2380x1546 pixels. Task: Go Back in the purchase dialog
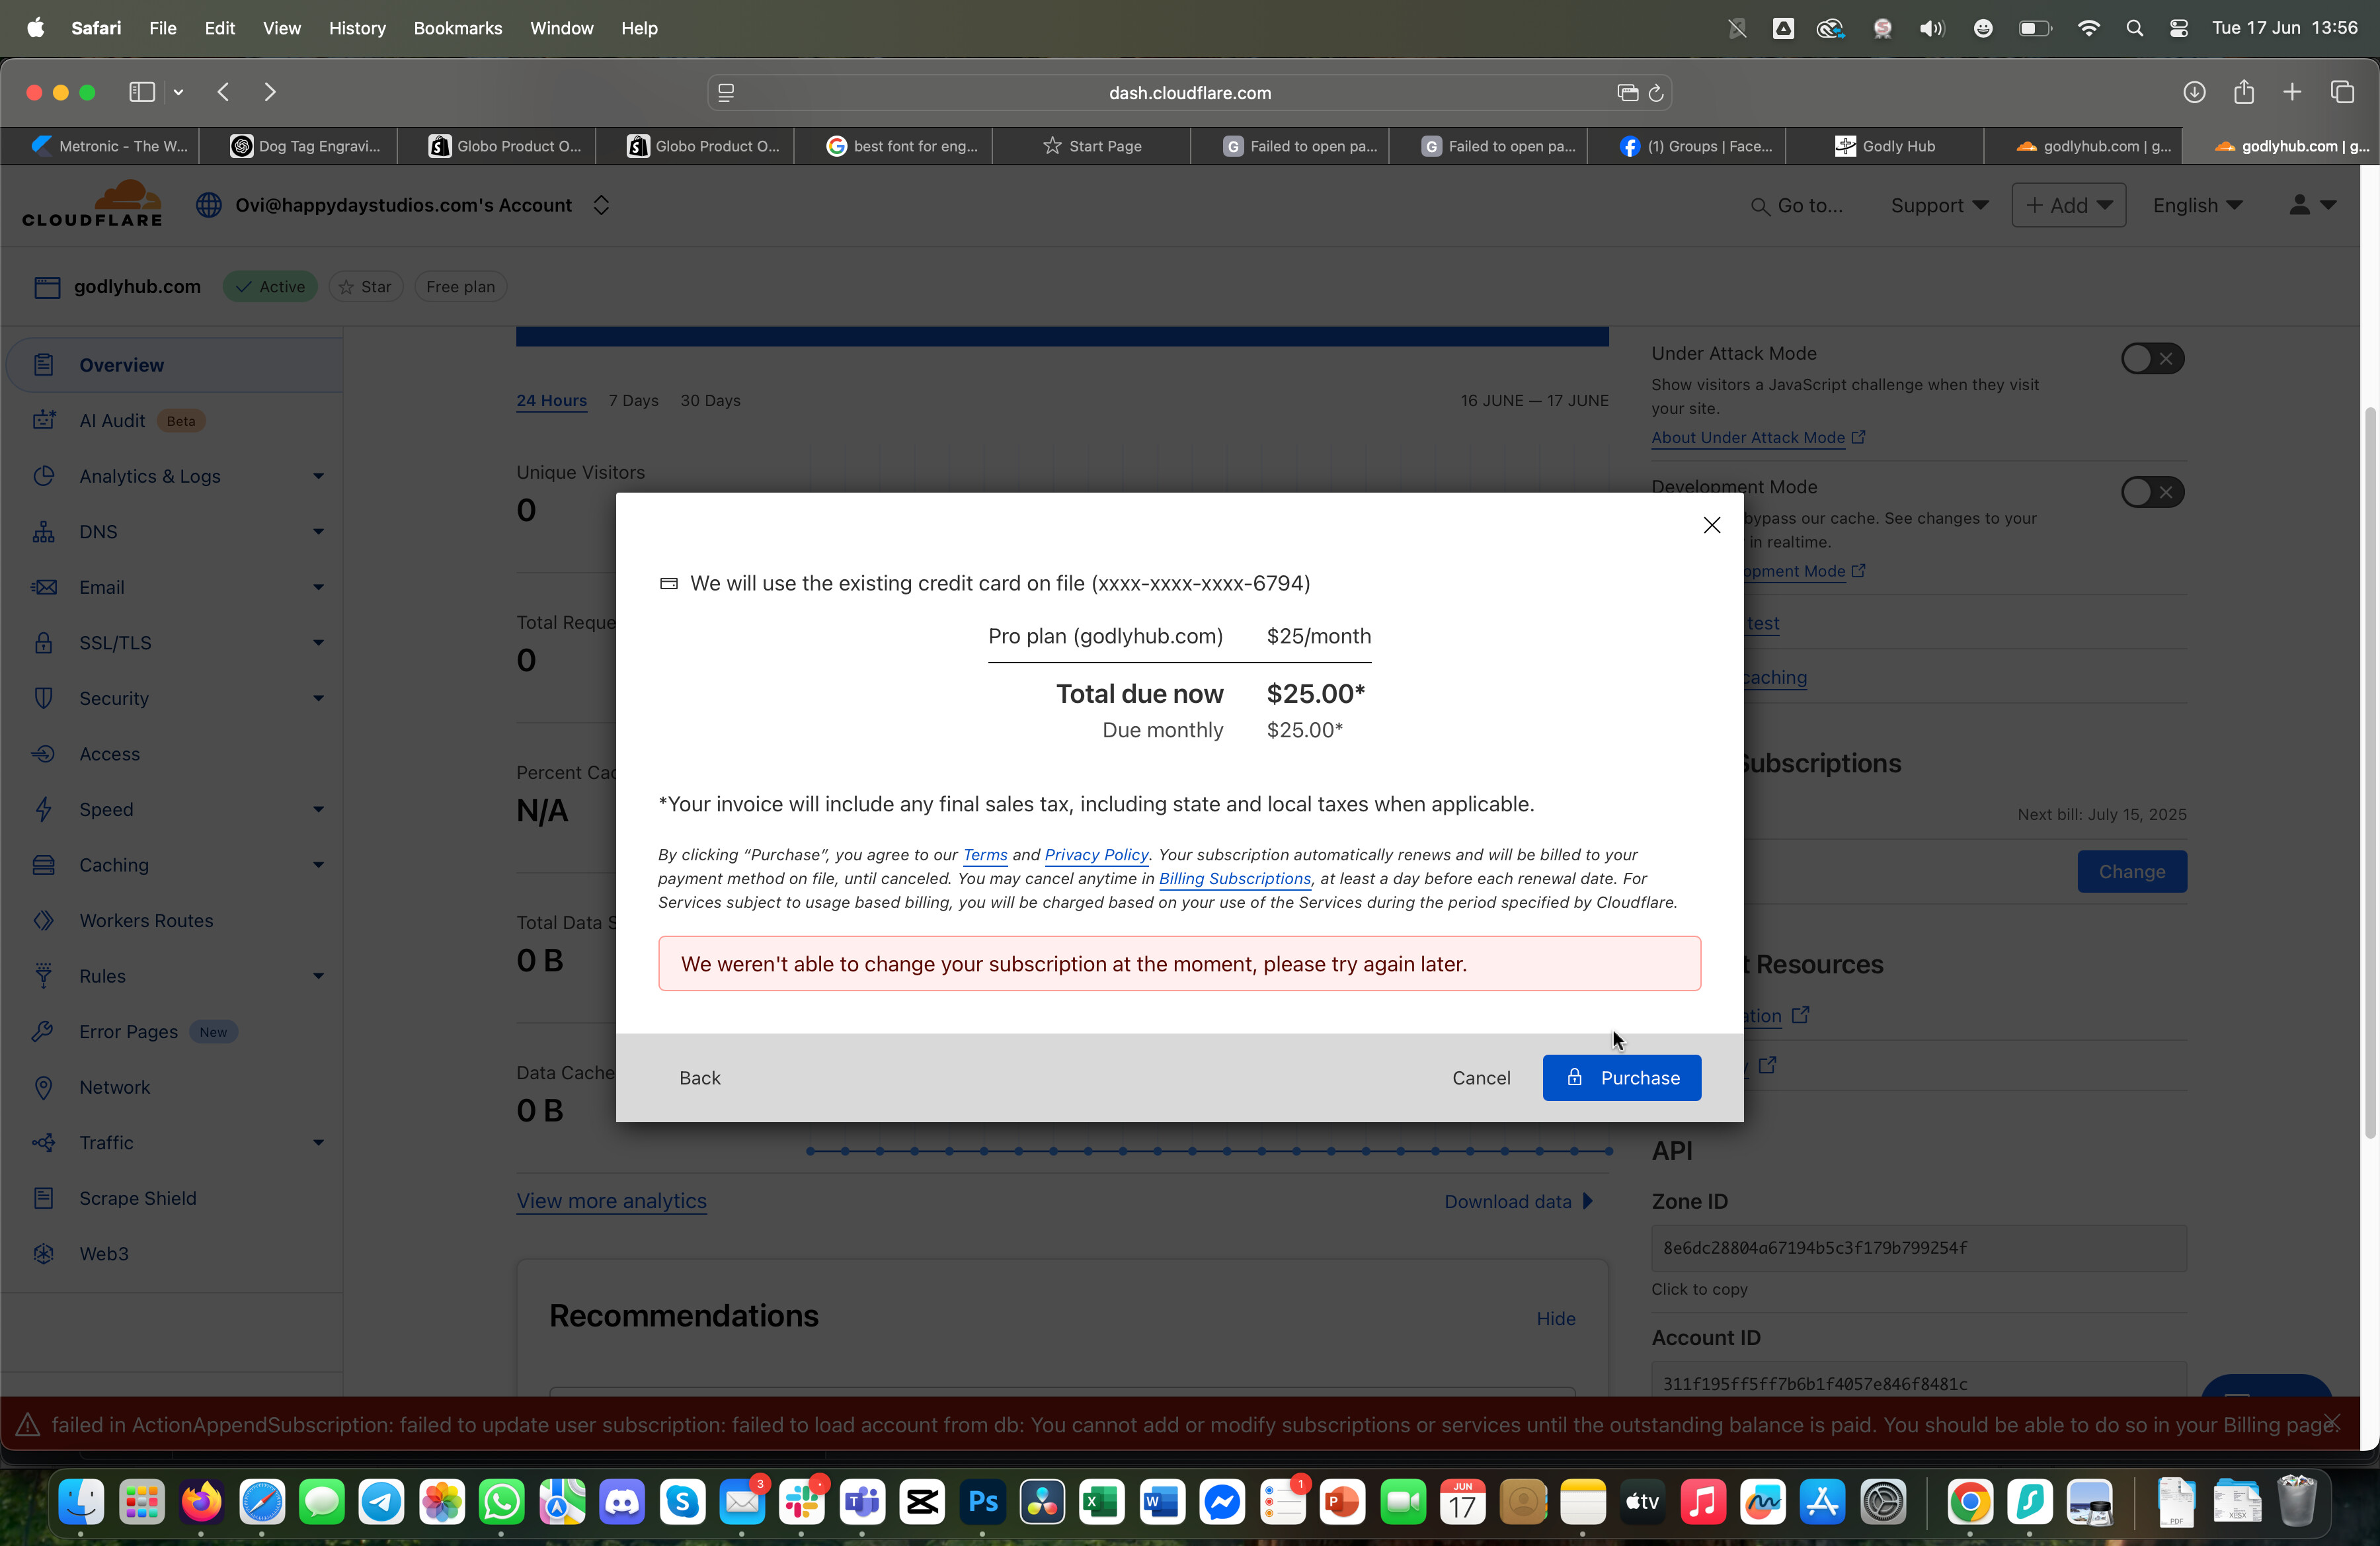699,1077
